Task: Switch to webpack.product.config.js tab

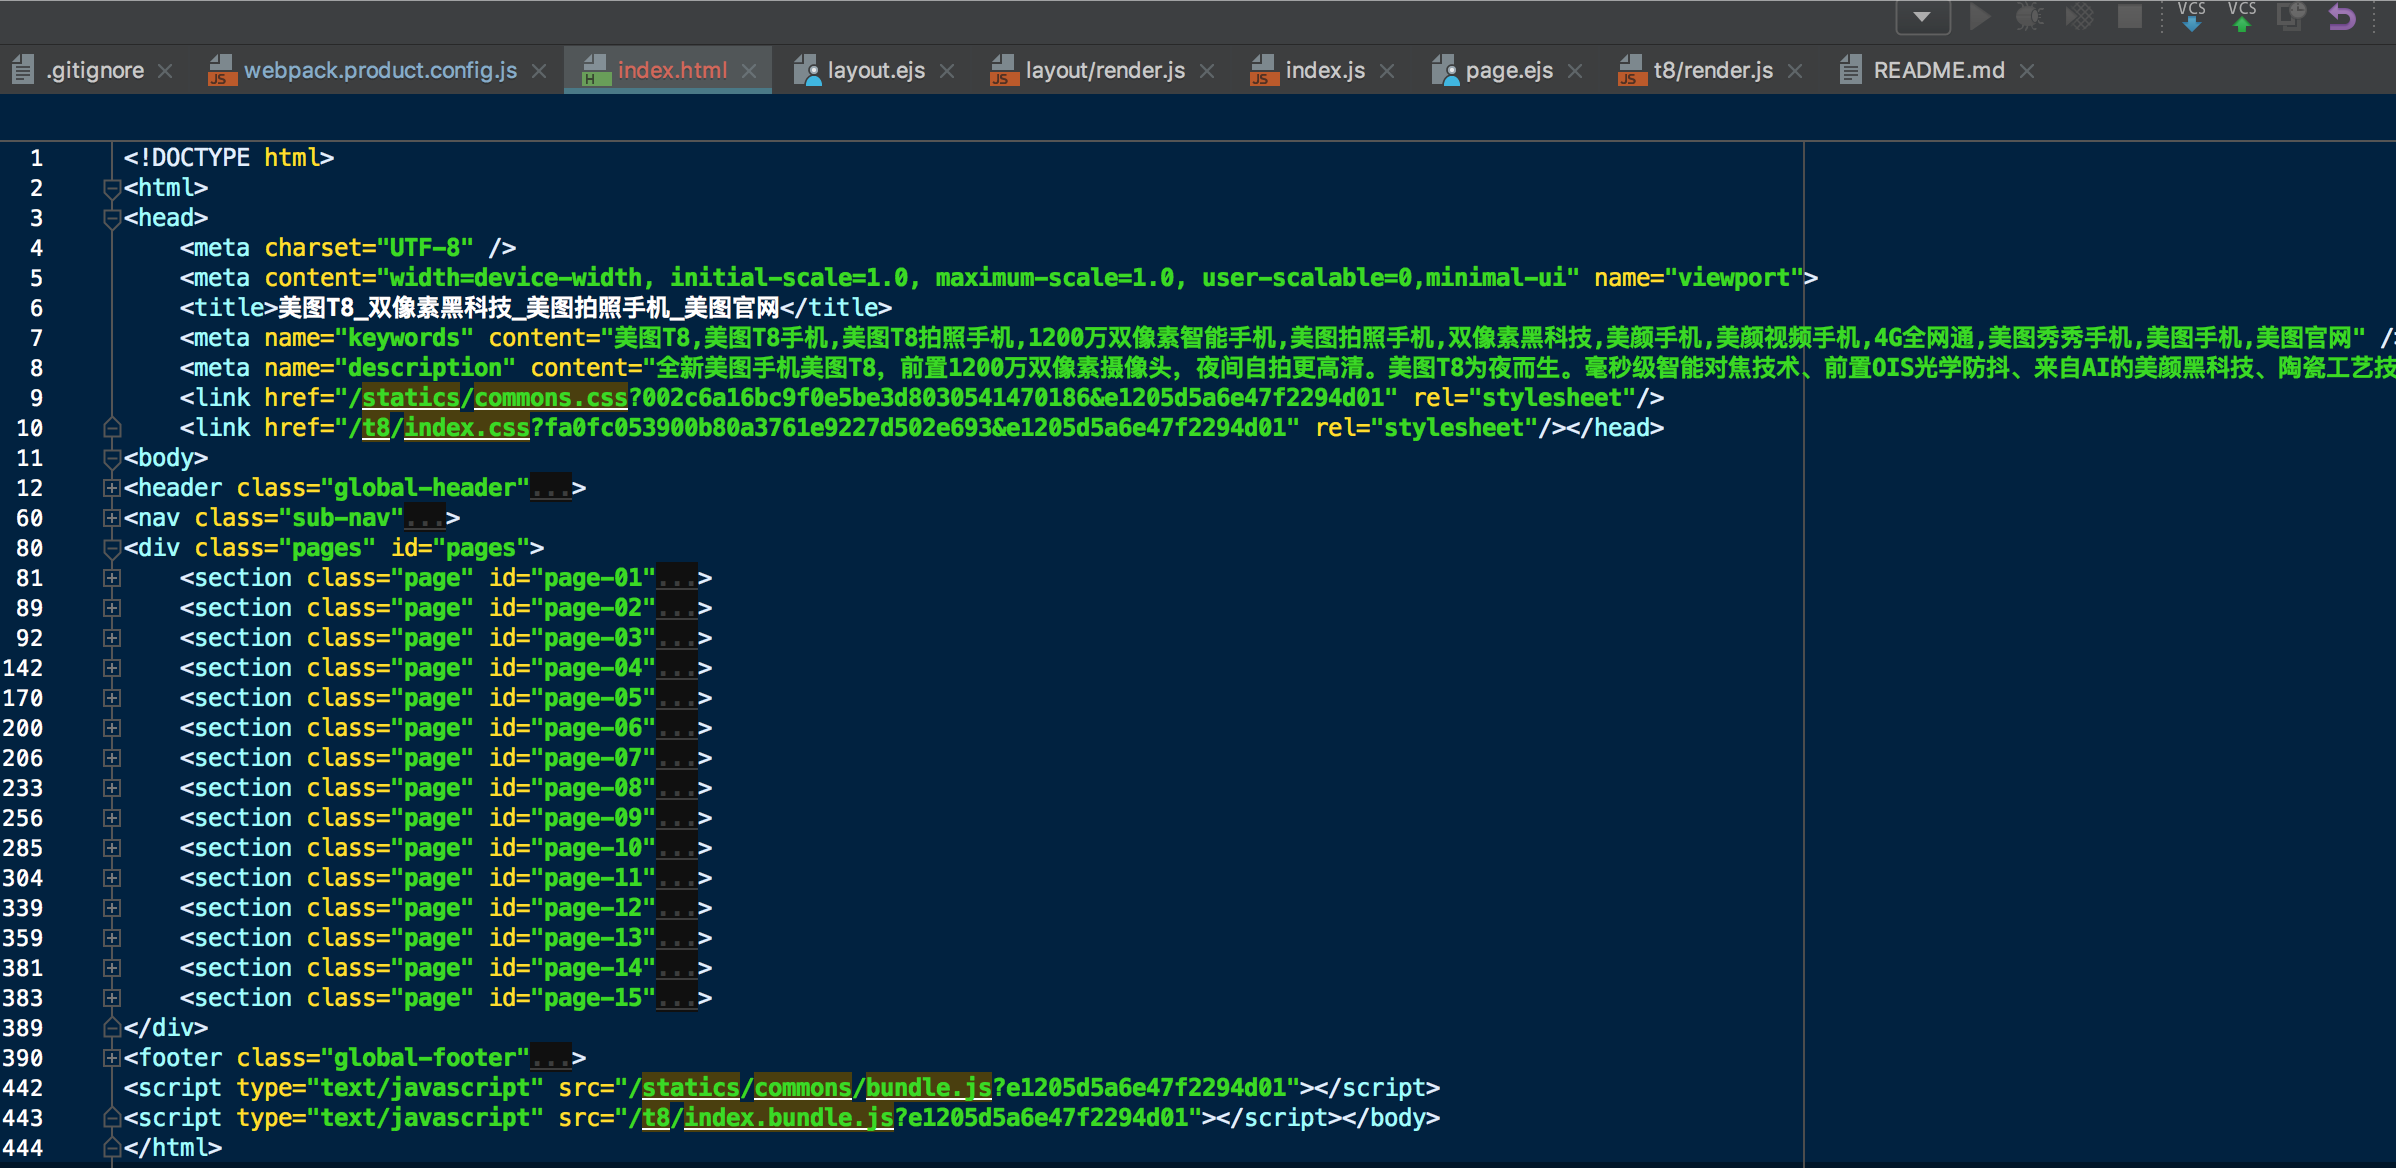Action: tap(380, 71)
